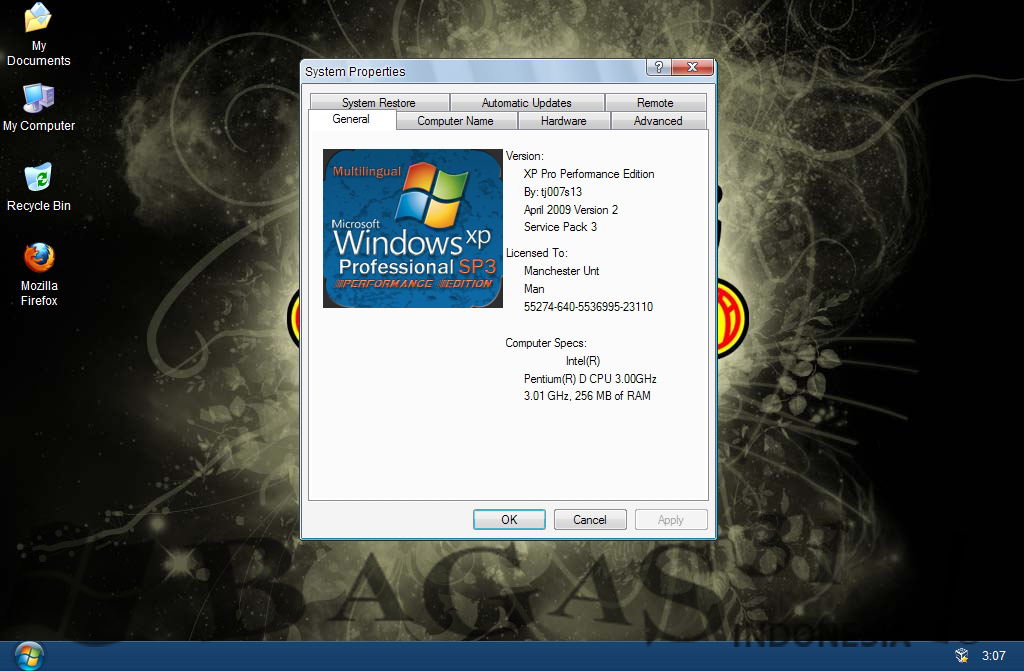Confirm with the OK button
This screenshot has width=1024, height=671.
pos(509,519)
